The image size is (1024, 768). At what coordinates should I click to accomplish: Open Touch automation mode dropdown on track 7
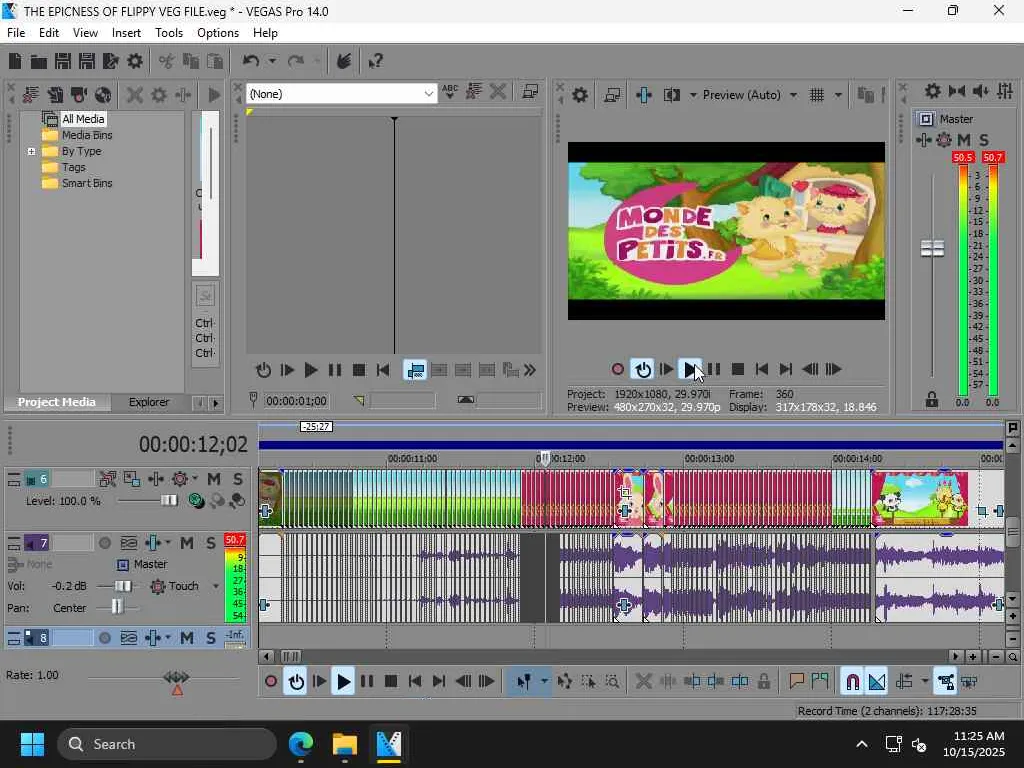(x=216, y=586)
